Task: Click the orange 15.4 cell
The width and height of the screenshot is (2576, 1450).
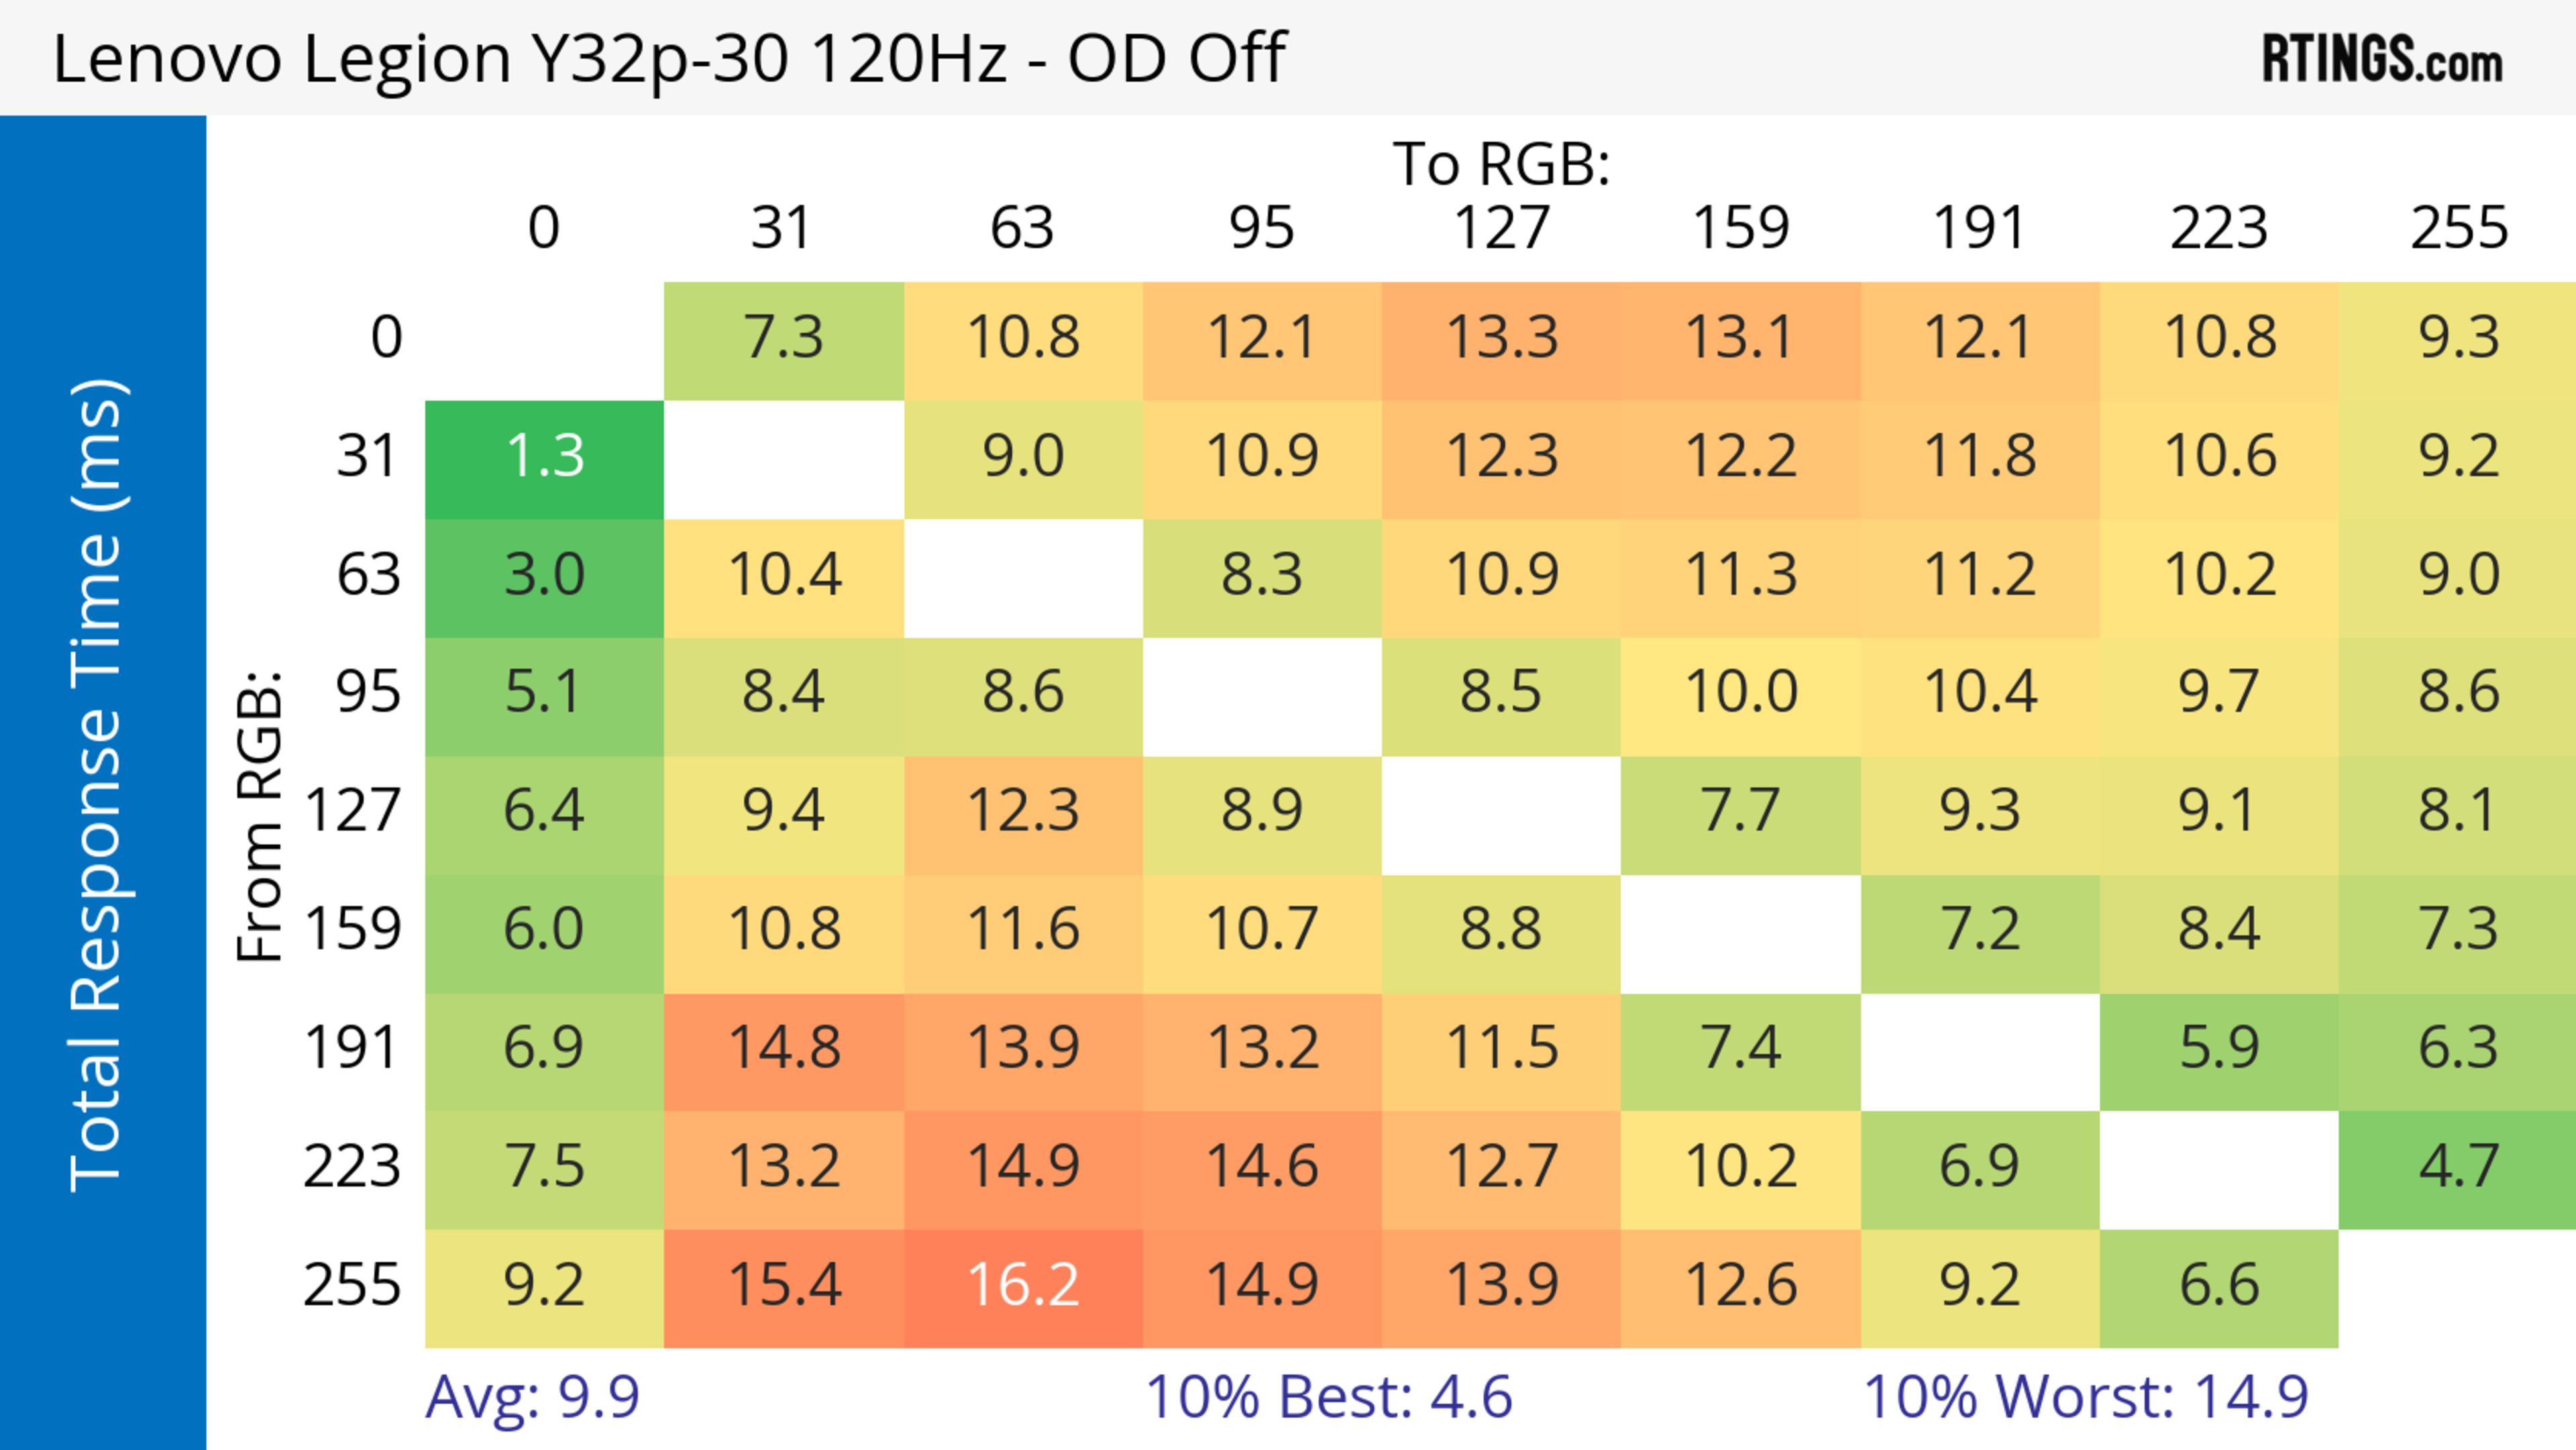Action: 784,1286
